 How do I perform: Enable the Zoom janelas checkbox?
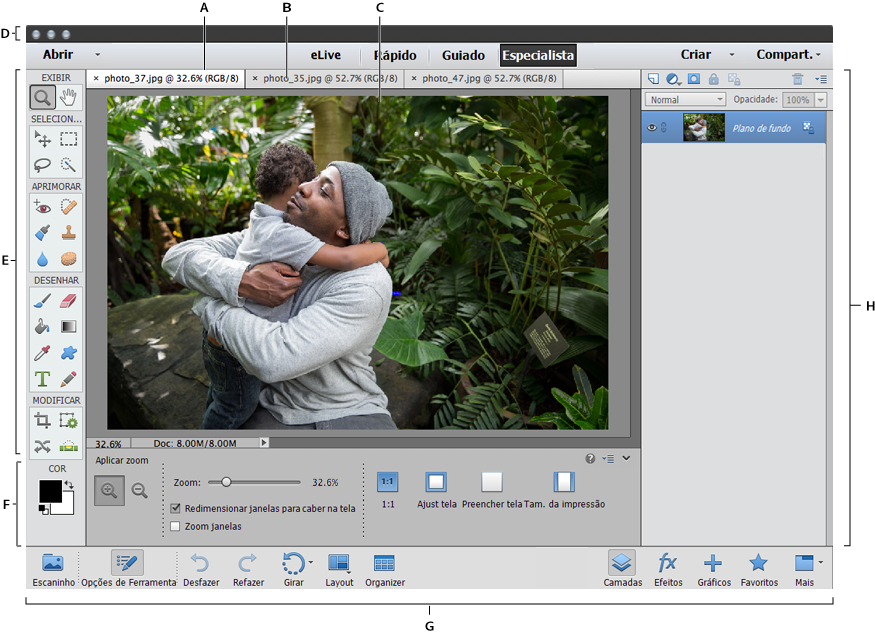click(x=176, y=526)
